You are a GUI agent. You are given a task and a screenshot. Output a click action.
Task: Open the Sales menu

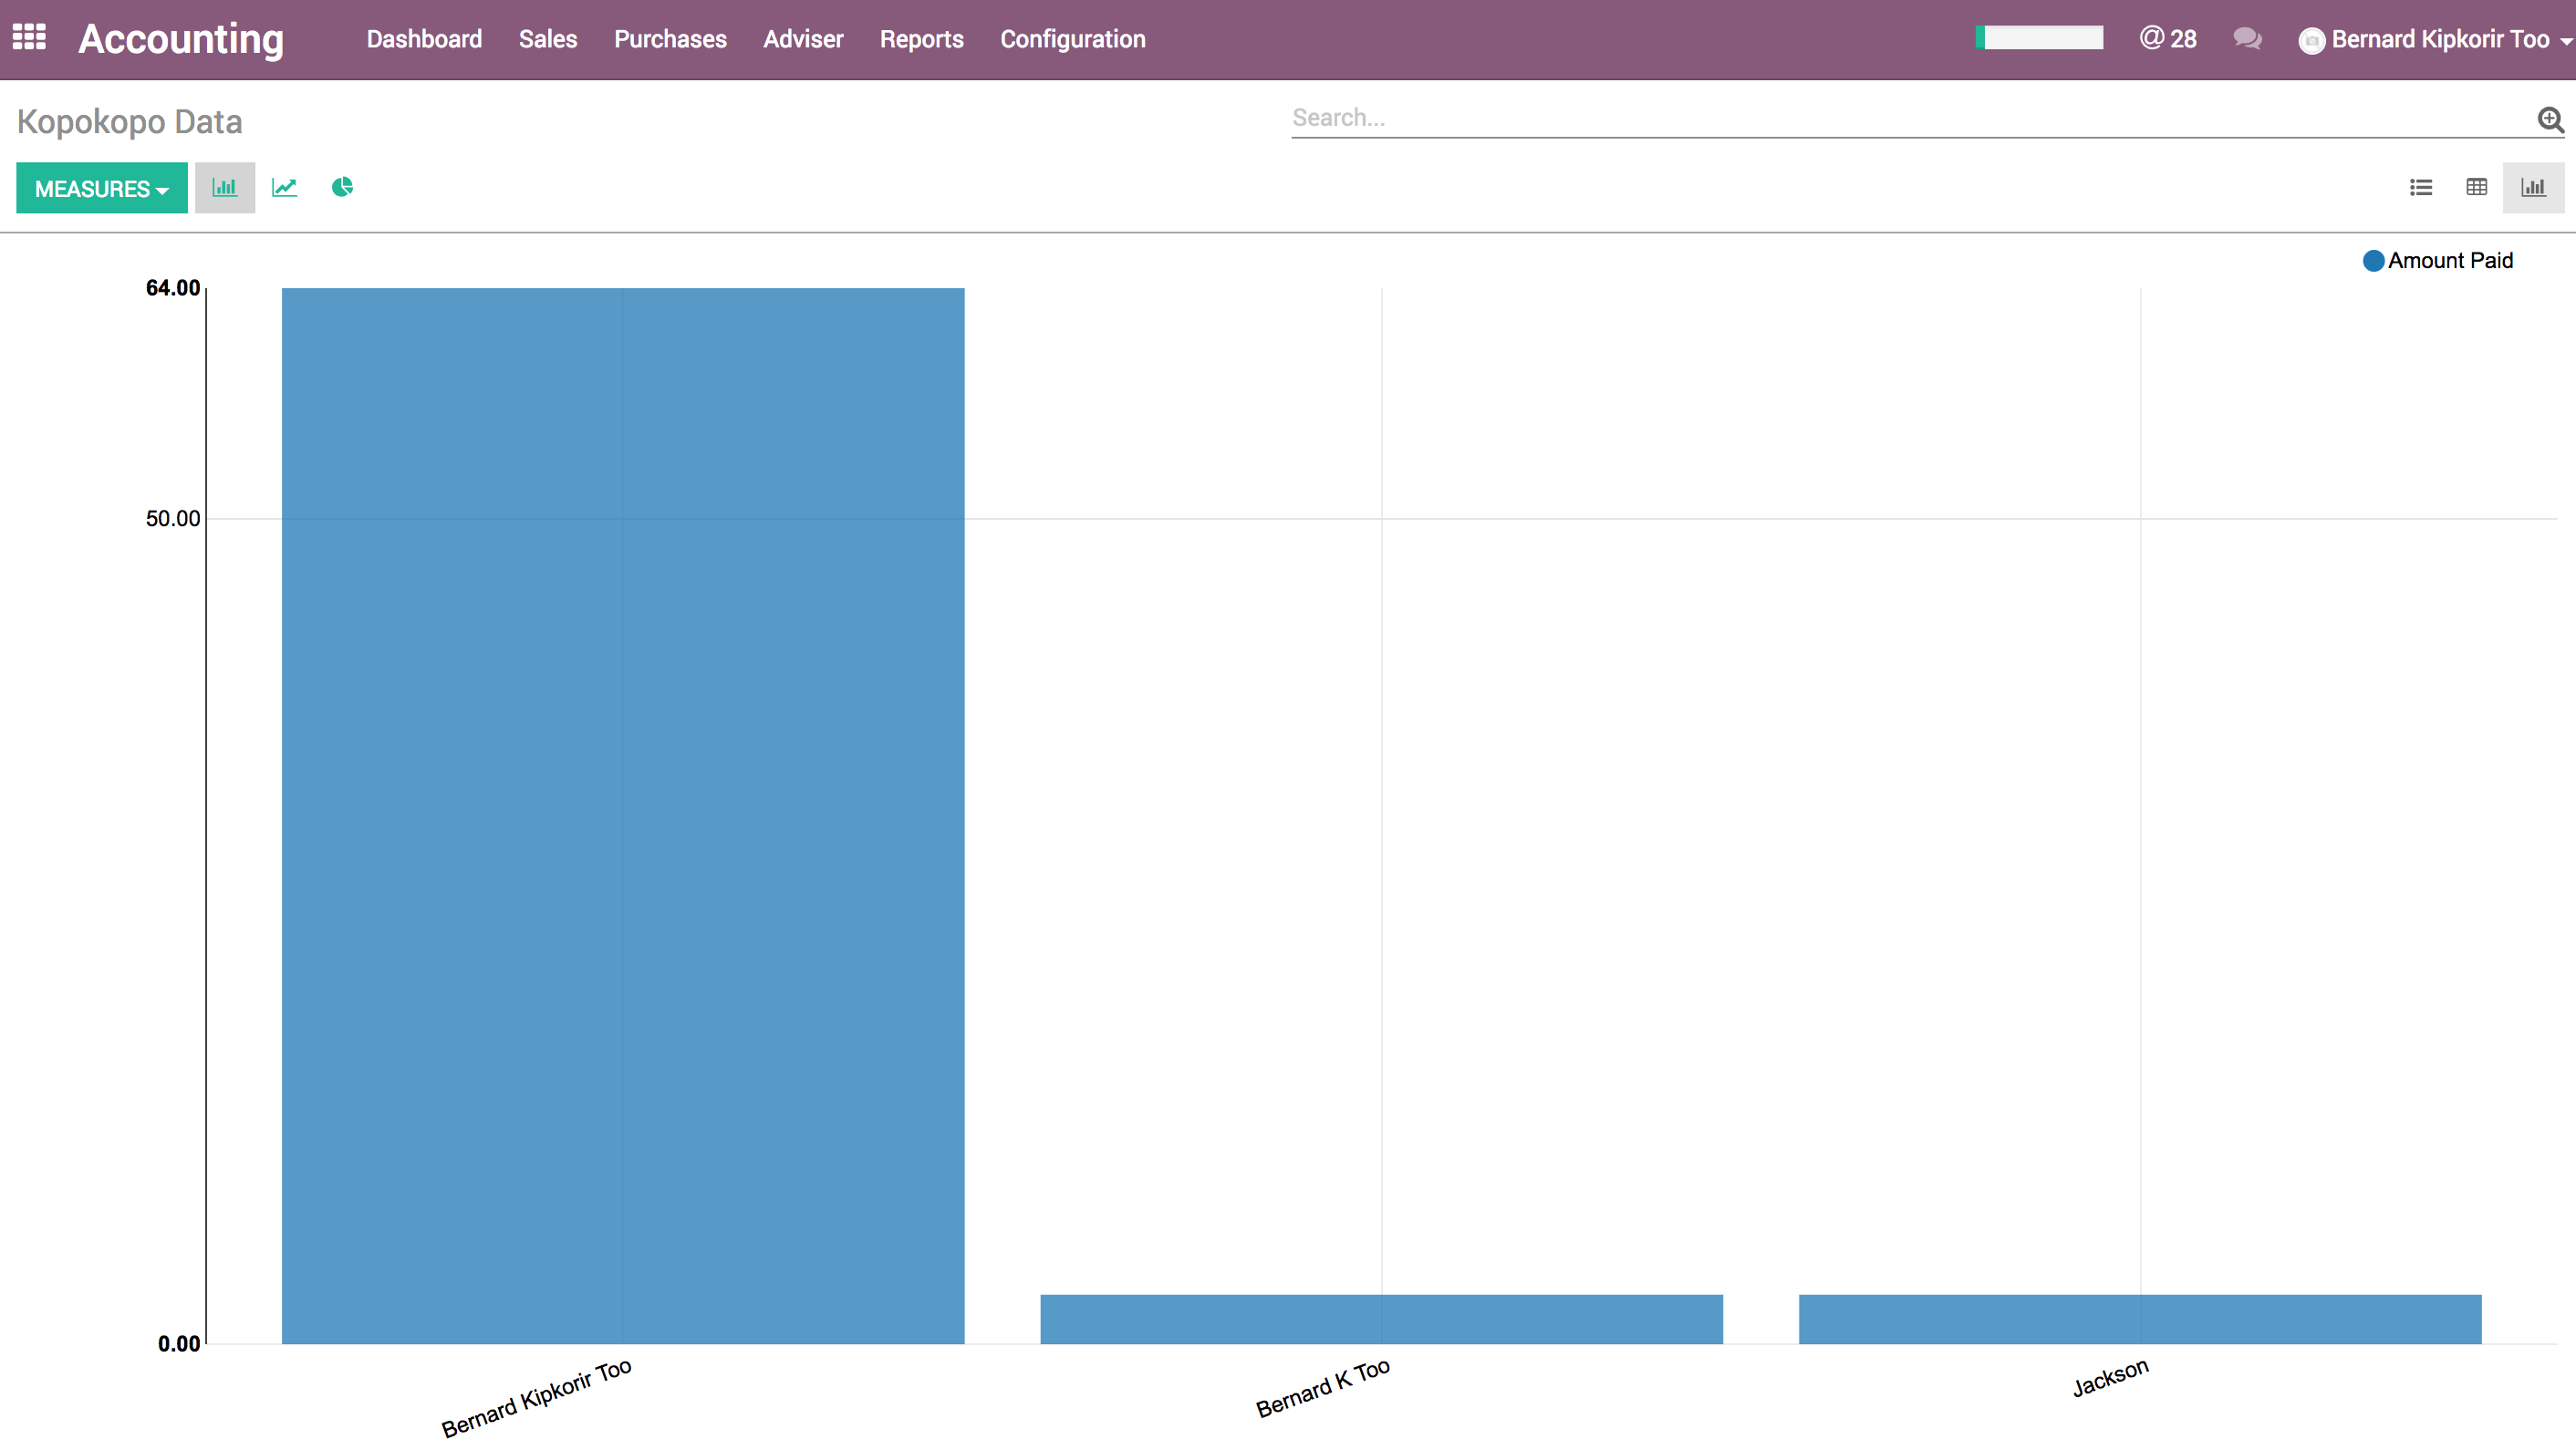coord(548,39)
